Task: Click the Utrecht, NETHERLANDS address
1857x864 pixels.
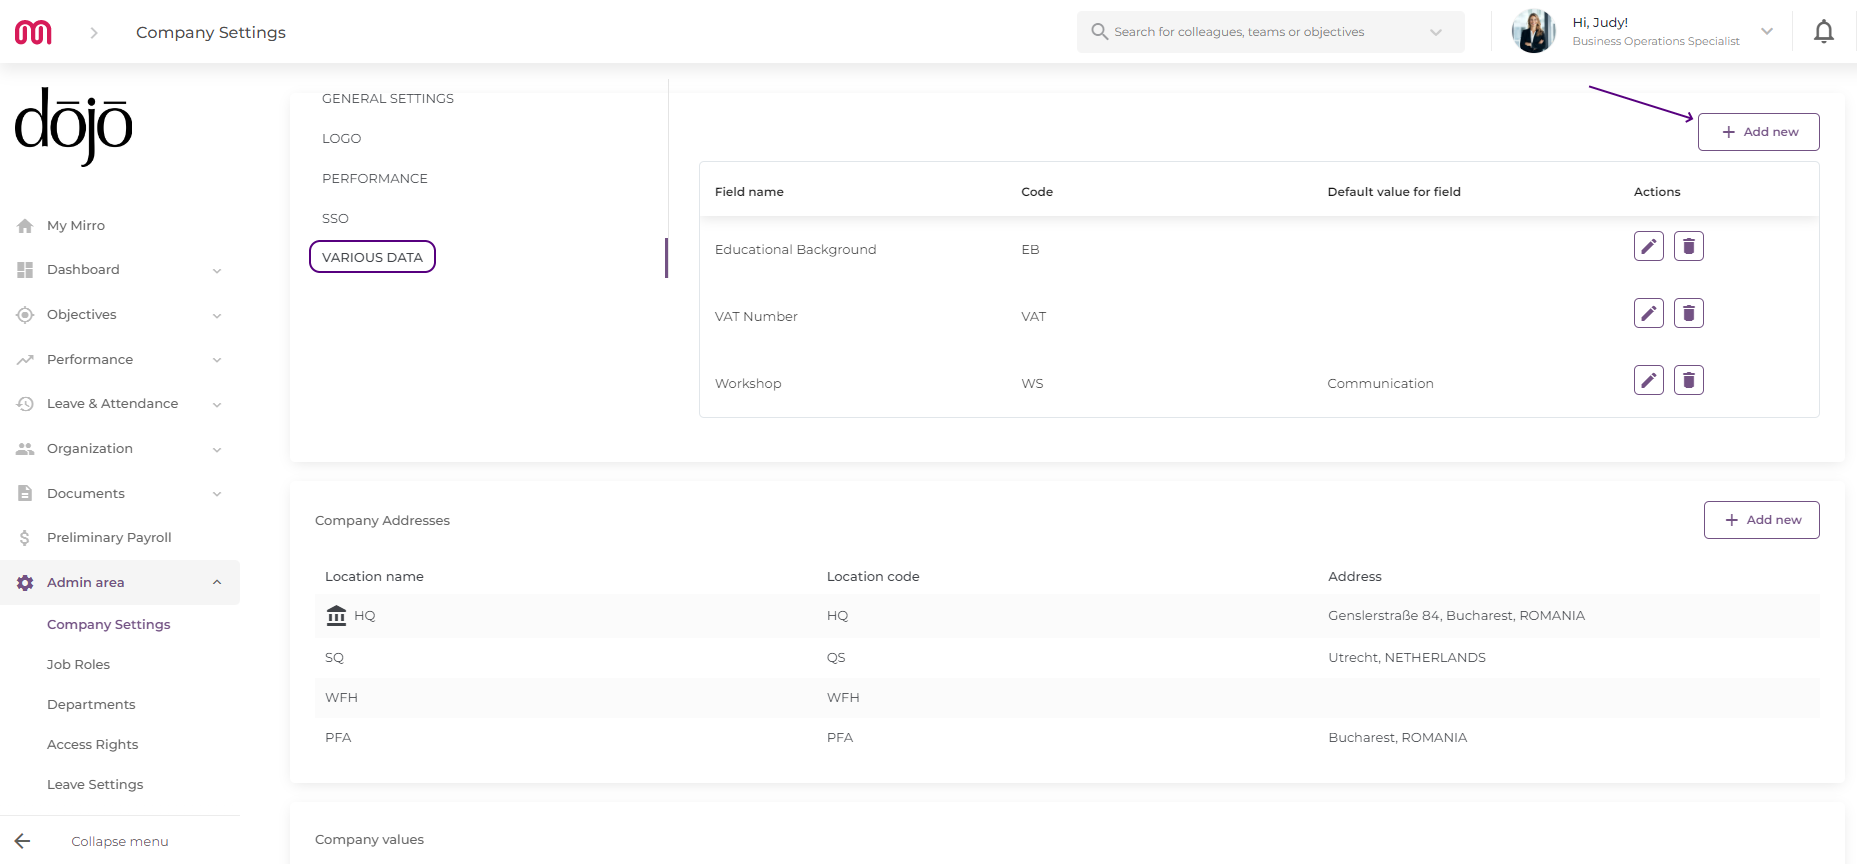Action: pos(1407,658)
